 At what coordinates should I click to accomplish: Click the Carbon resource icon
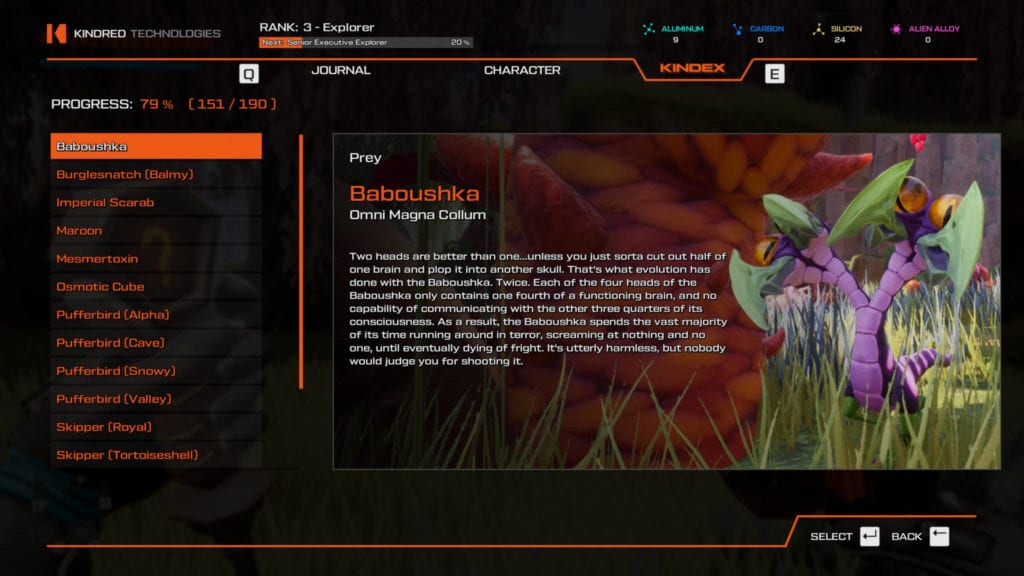pos(738,29)
